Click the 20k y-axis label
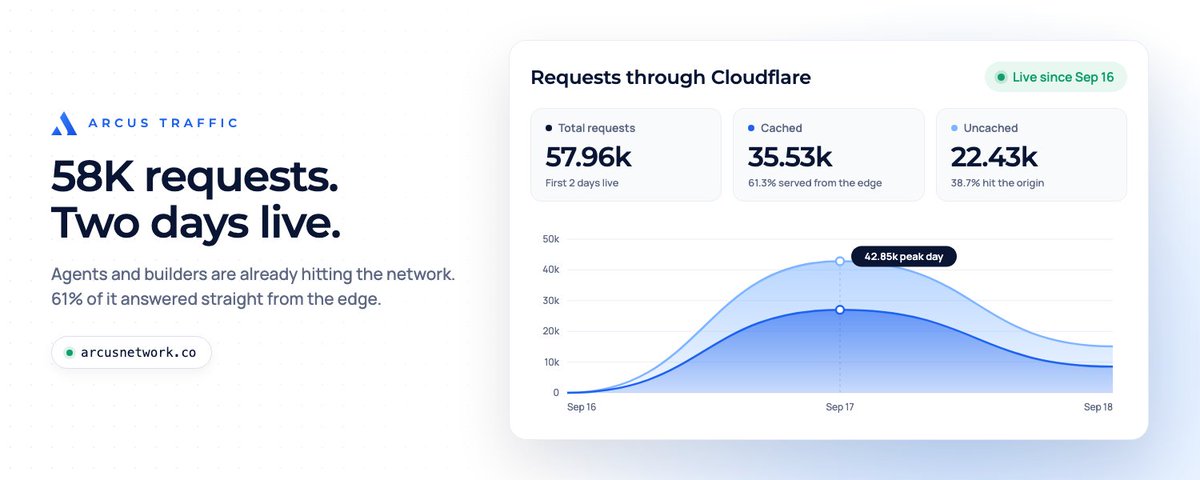1200x480 pixels. [551, 331]
